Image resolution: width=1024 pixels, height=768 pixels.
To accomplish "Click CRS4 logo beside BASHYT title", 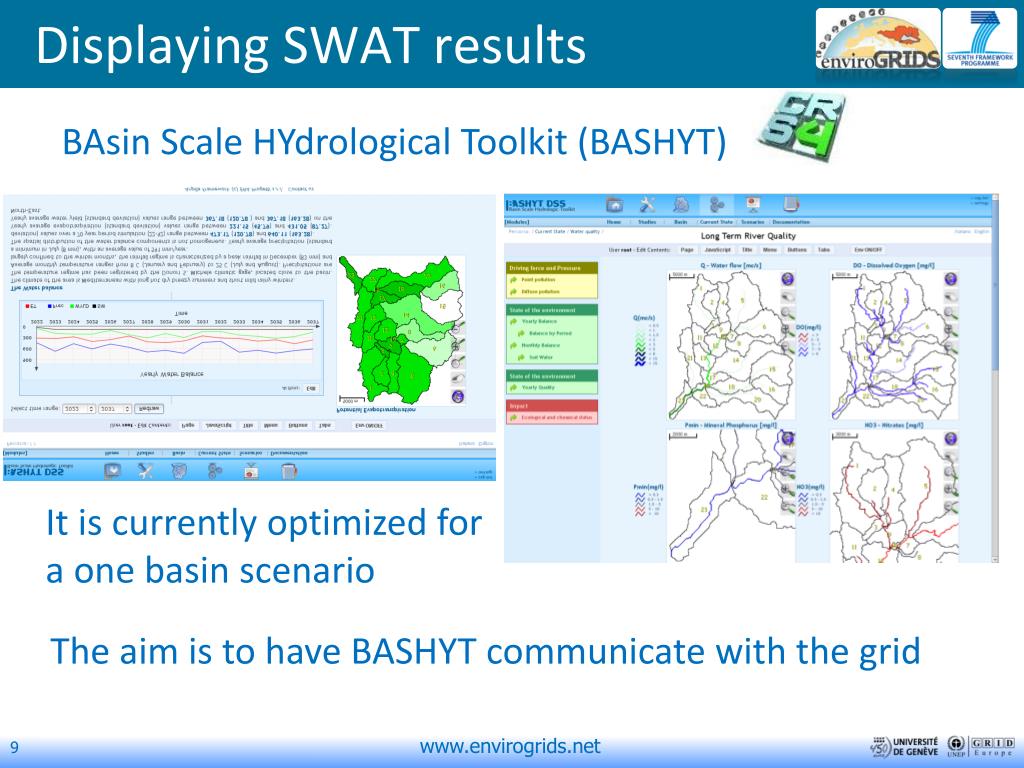I will pyautogui.click(x=802, y=127).
